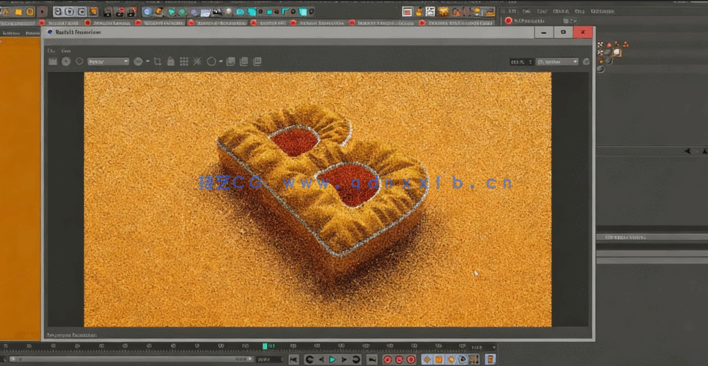
Task: Click the hollow circle channel icon in RenderView
Action: click(211, 61)
